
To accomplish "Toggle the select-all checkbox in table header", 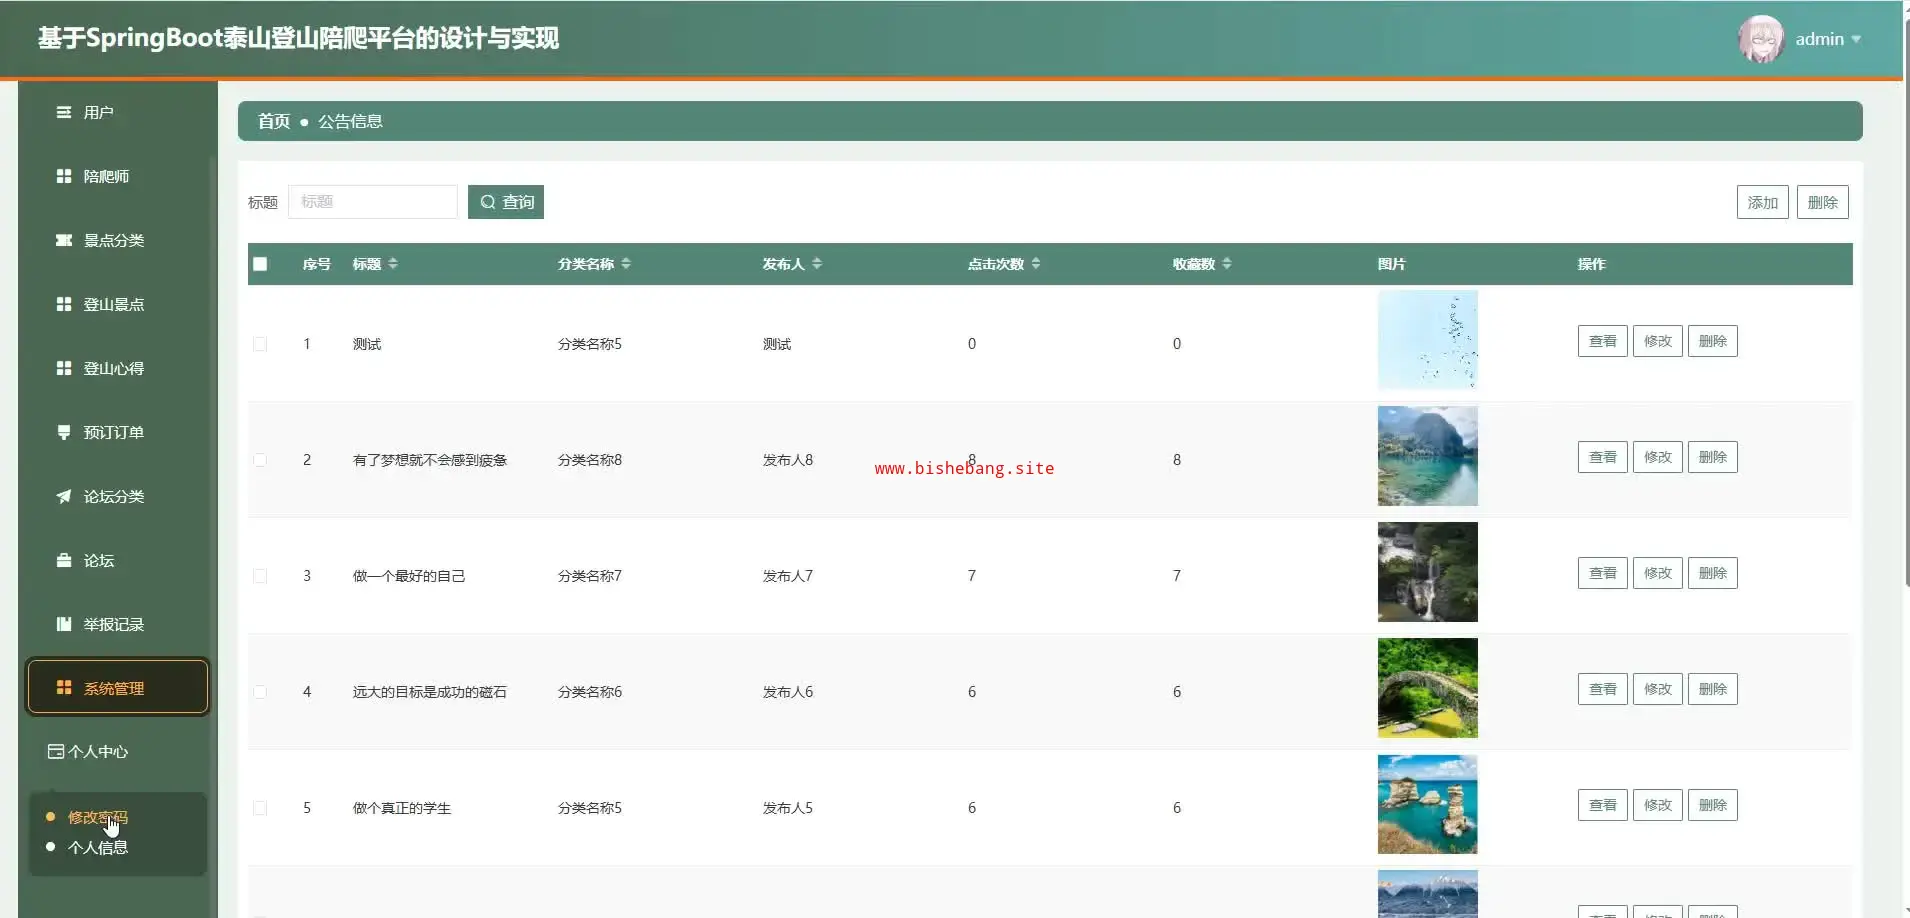I will pyautogui.click(x=260, y=264).
